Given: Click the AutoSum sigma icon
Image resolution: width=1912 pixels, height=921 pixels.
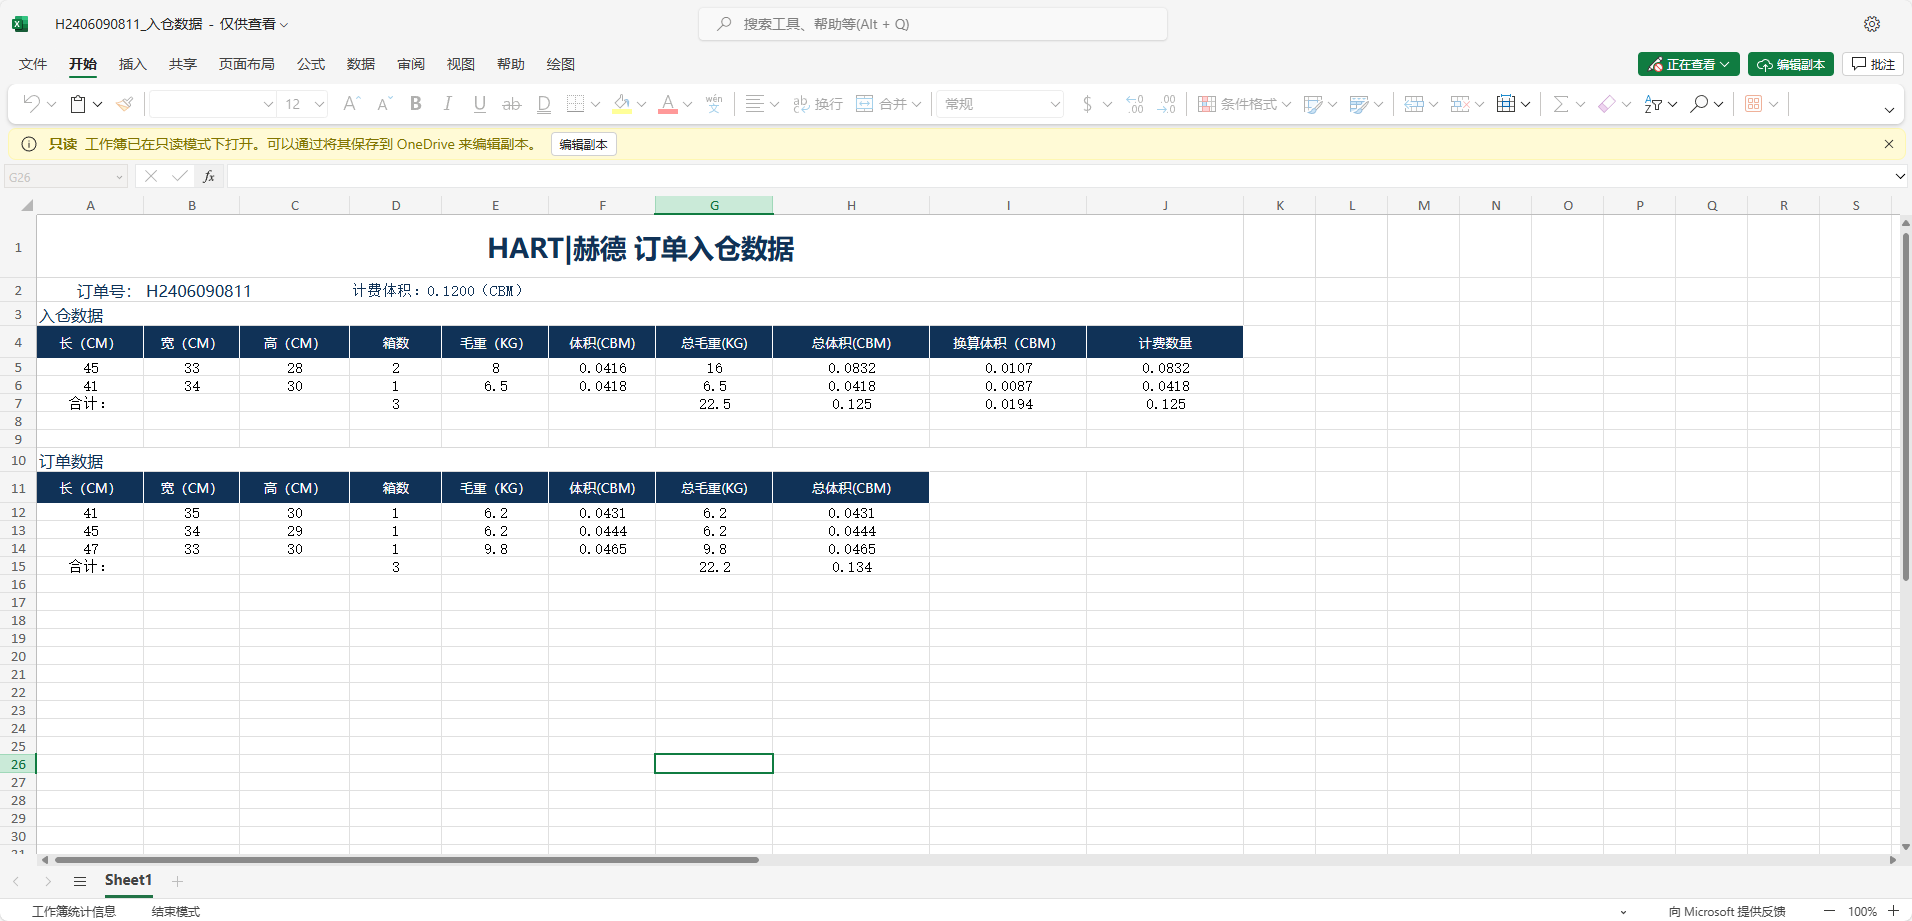Looking at the screenshot, I should 1560,104.
